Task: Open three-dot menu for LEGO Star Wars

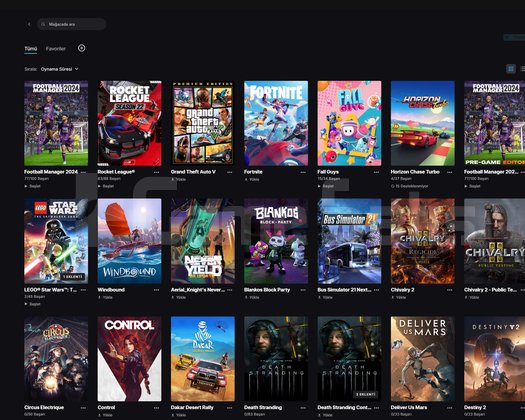Action: point(83,290)
